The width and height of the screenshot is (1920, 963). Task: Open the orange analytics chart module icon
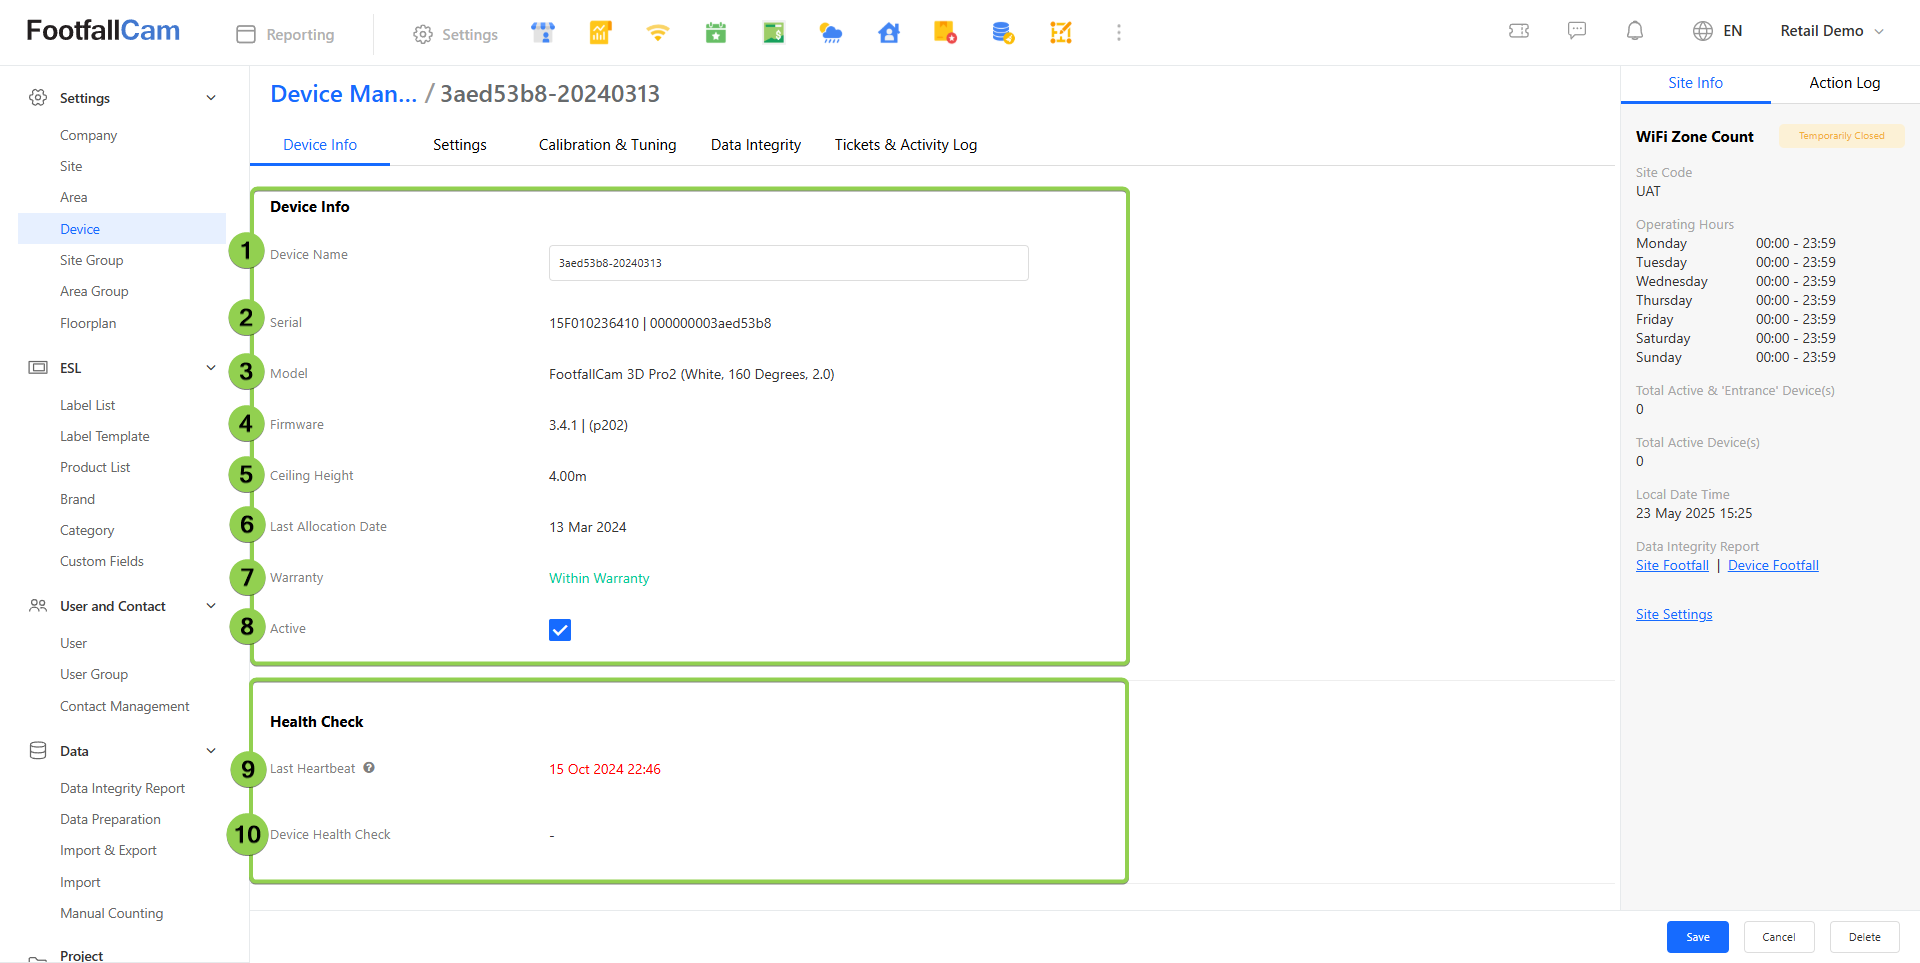click(600, 33)
